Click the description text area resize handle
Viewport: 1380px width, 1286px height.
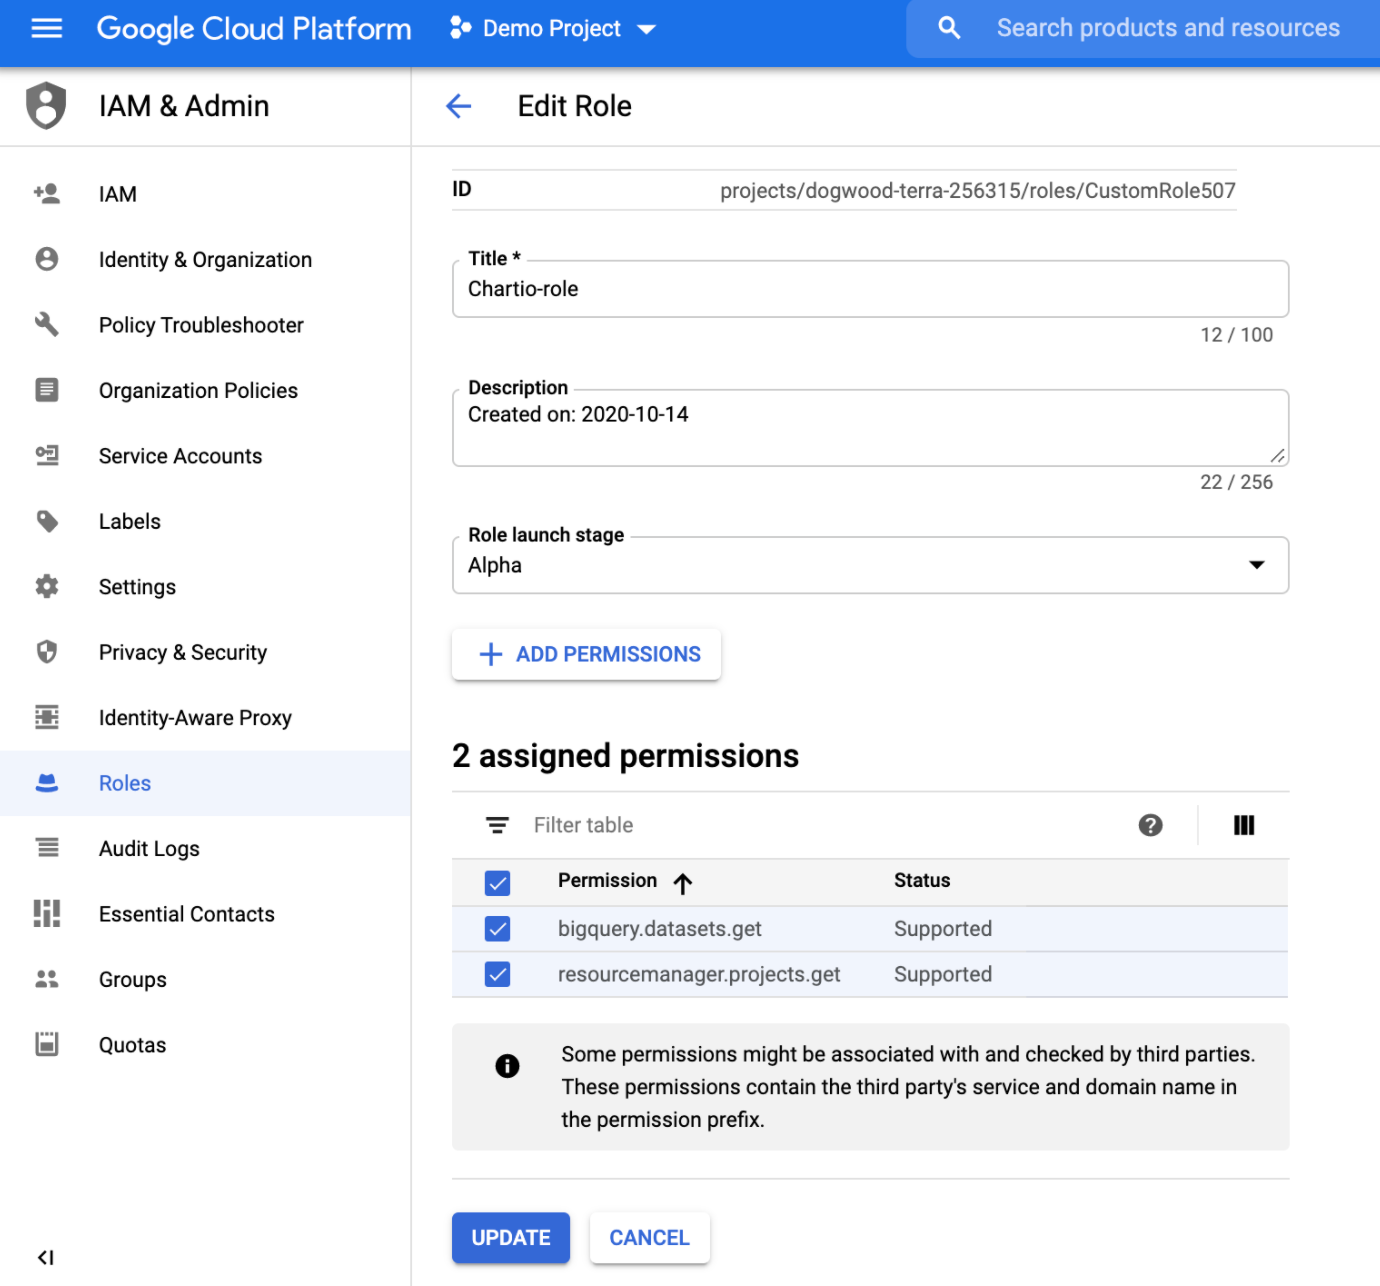point(1277,455)
